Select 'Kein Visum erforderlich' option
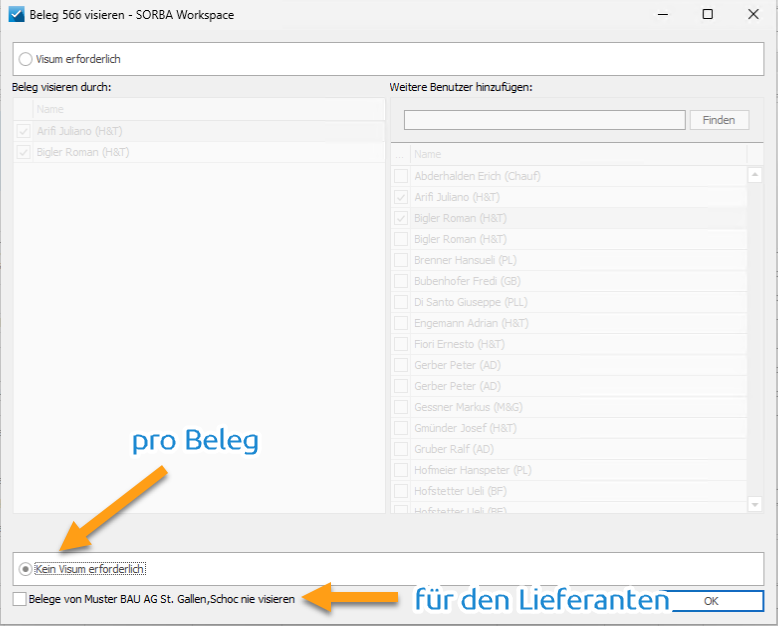 point(25,569)
